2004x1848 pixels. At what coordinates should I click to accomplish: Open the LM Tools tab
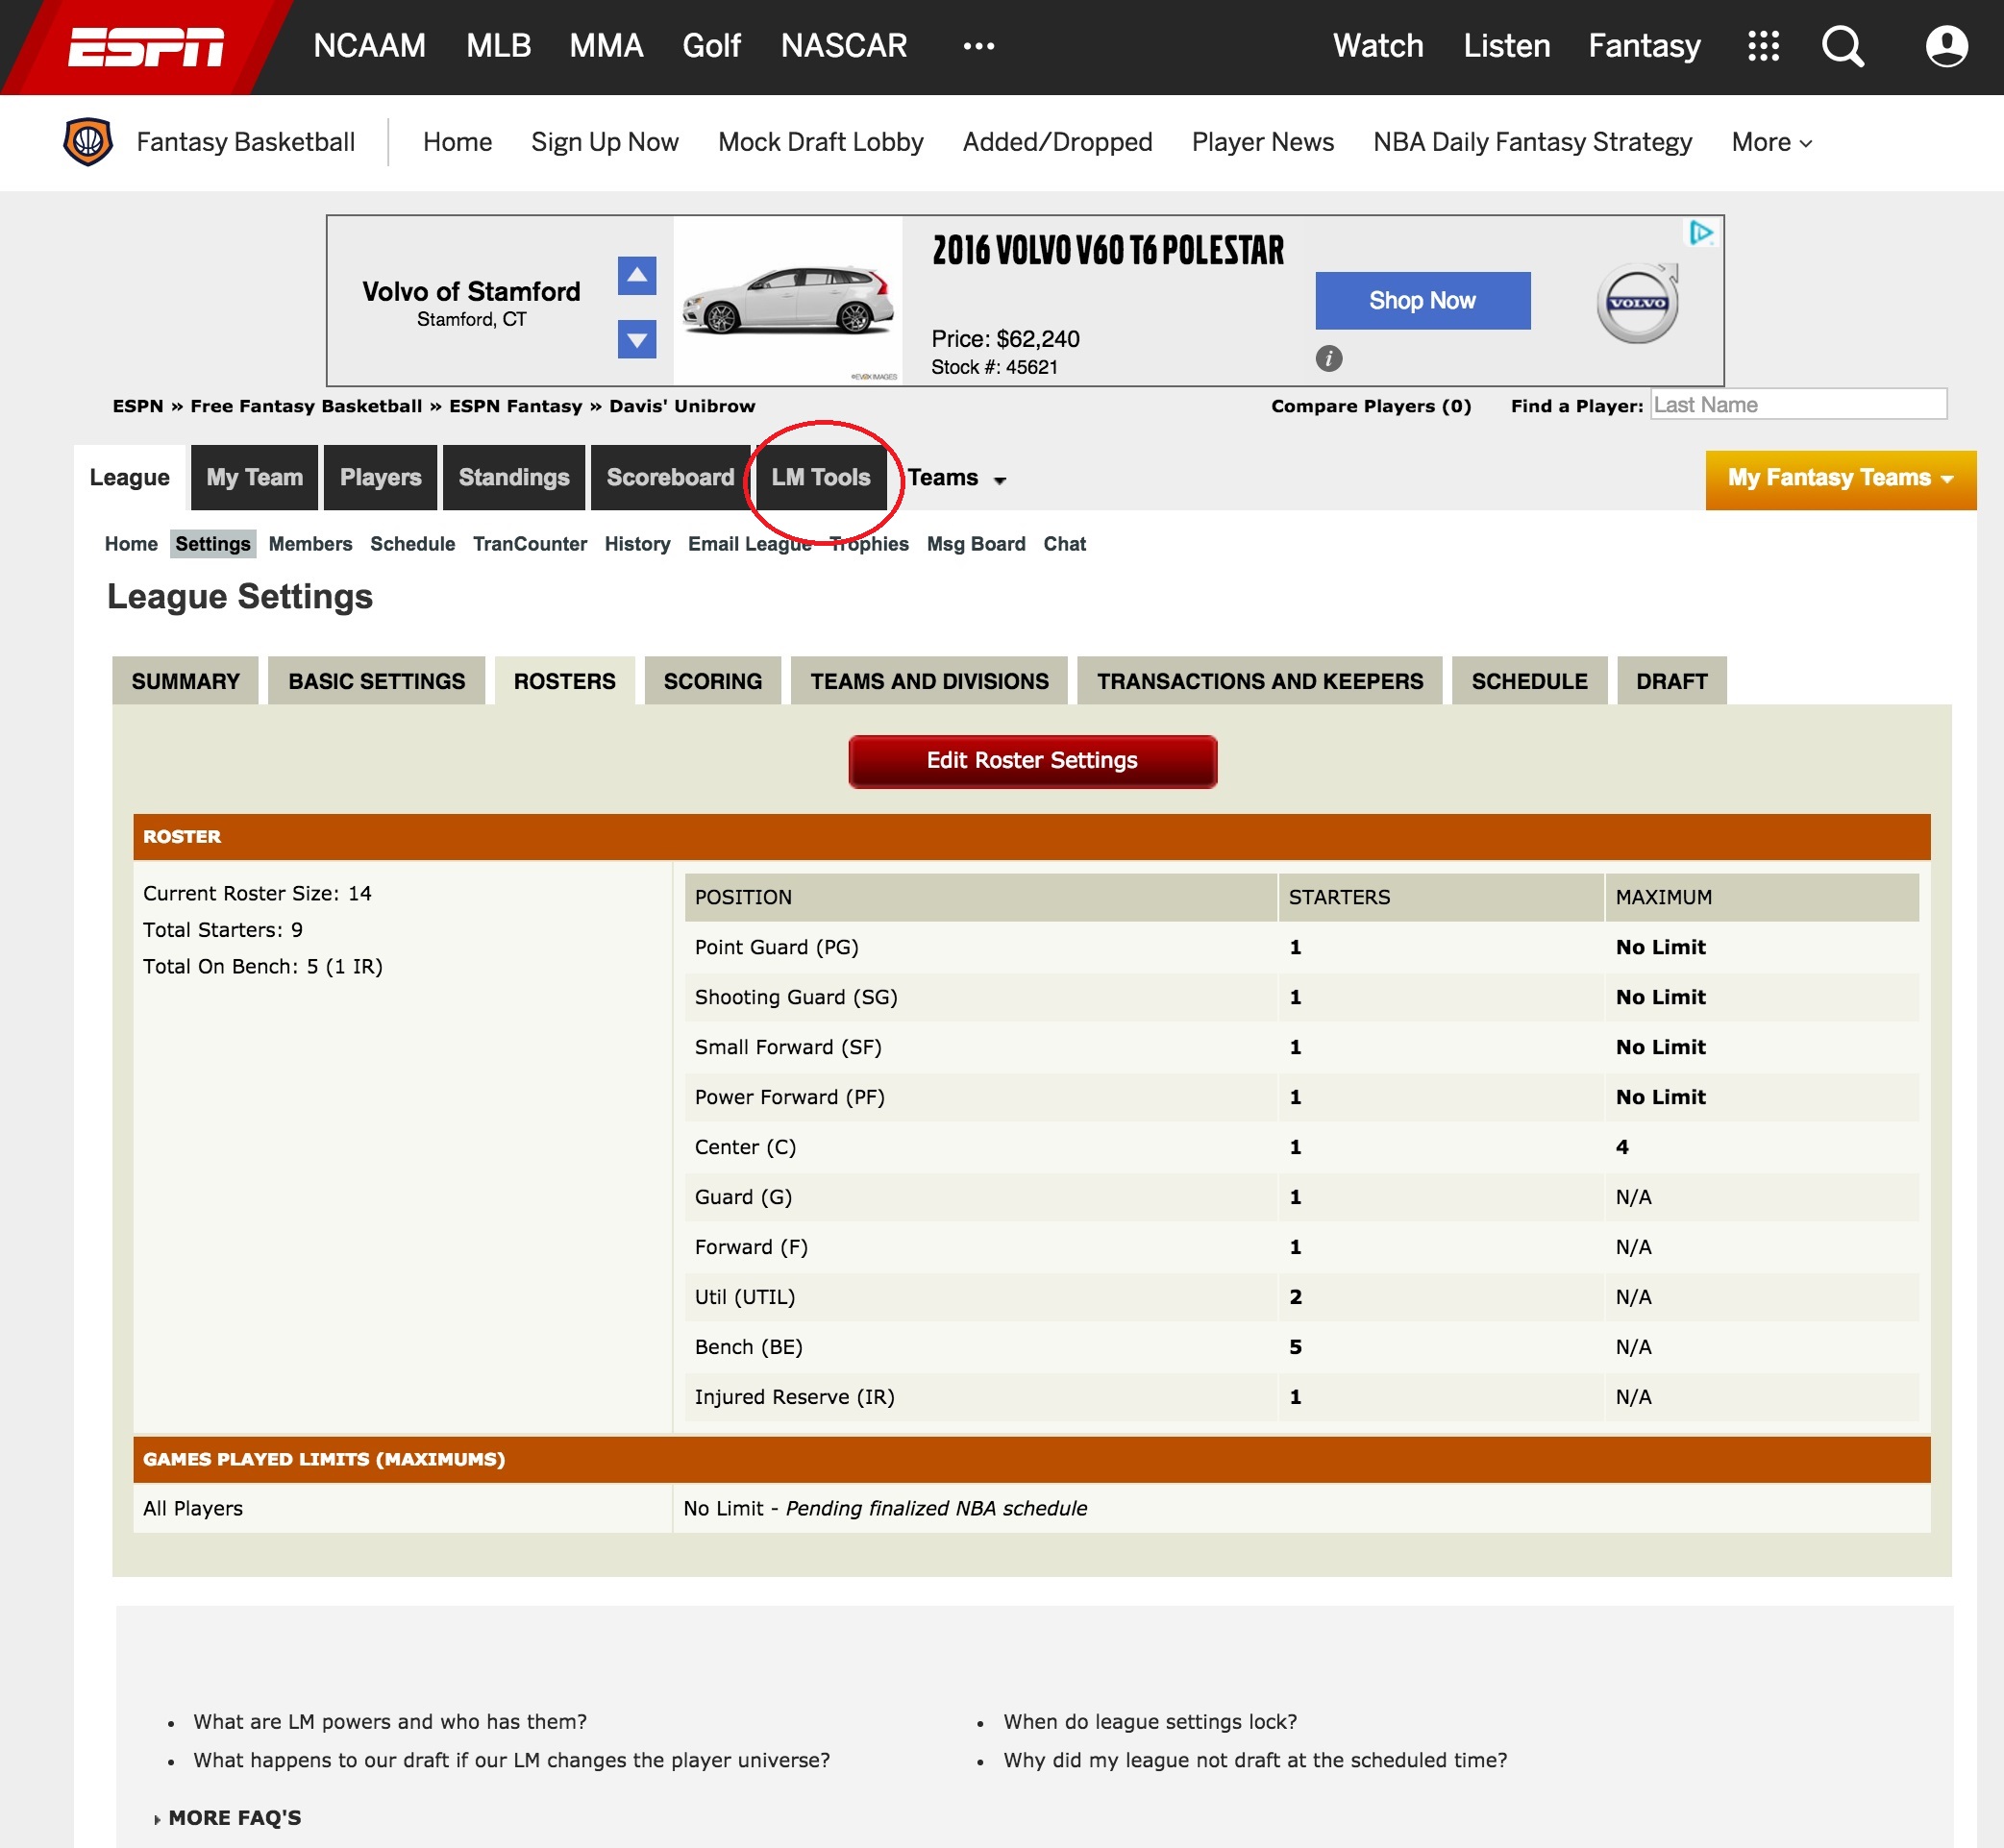tap(820, 478)
